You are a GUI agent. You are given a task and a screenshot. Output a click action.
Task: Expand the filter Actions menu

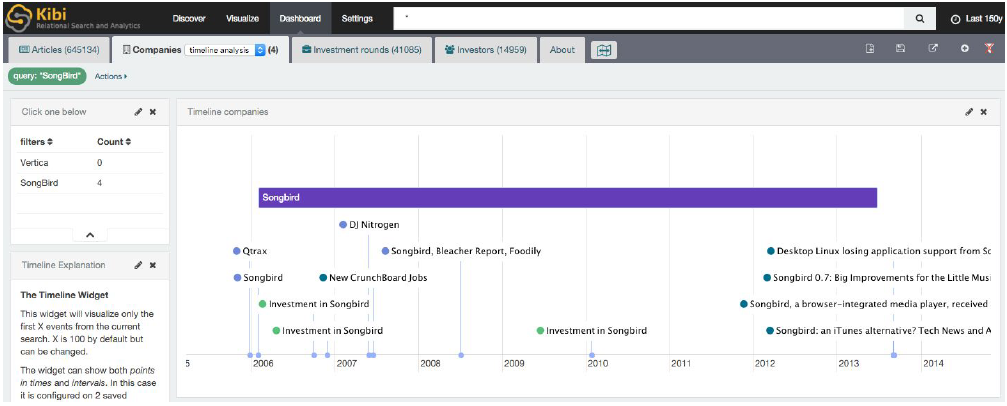[x=110, y=76]
